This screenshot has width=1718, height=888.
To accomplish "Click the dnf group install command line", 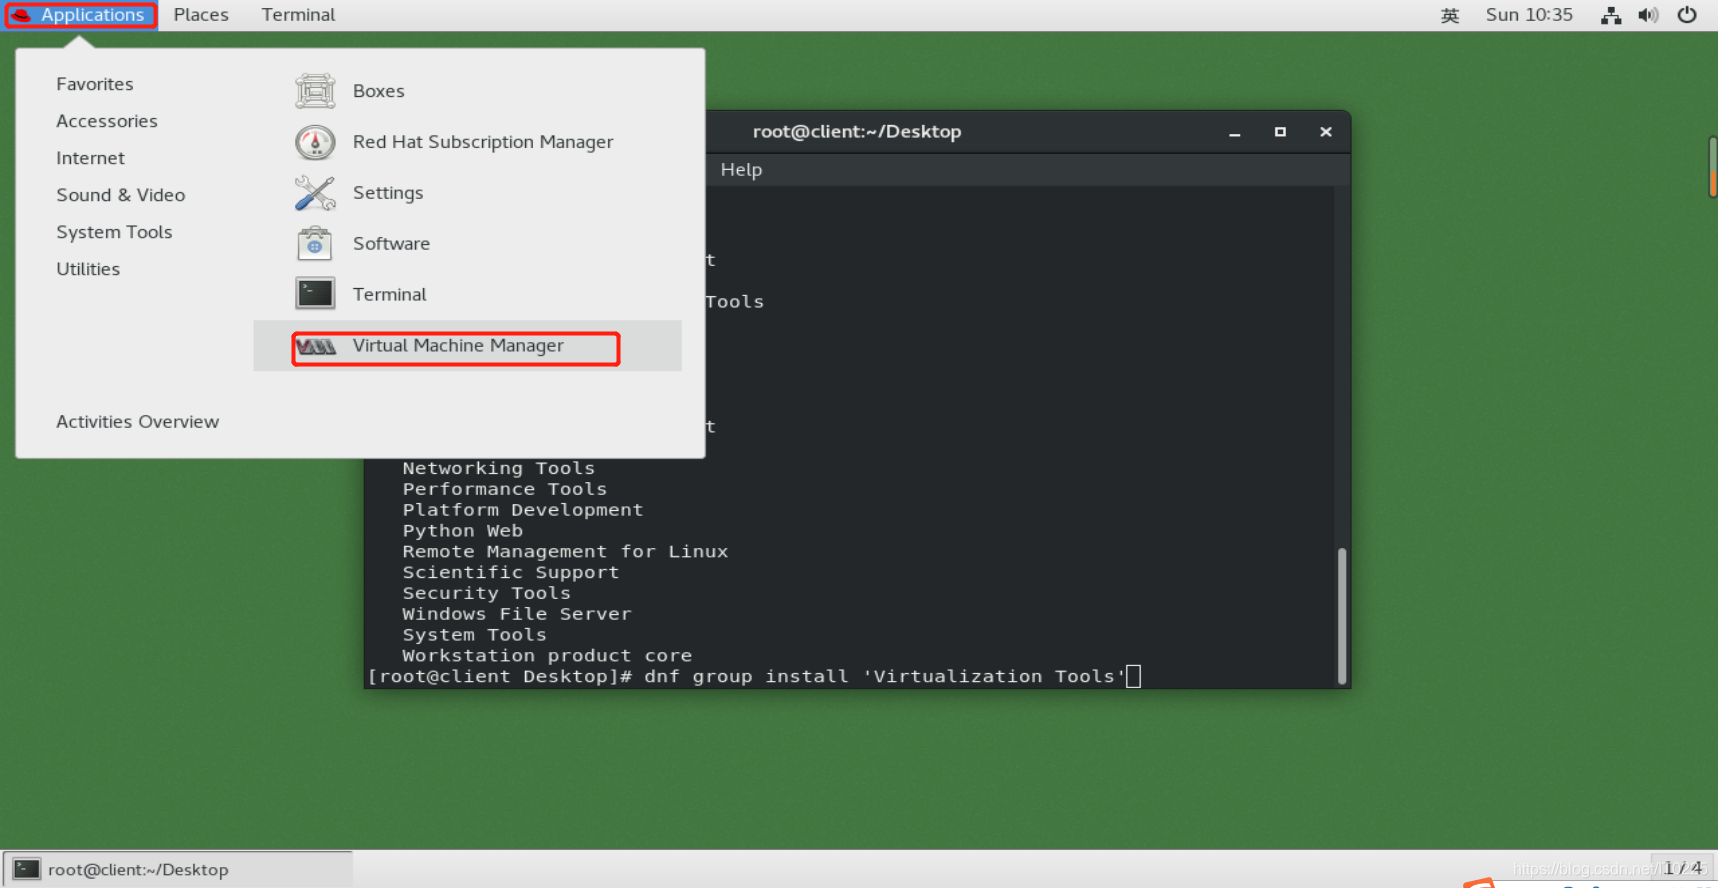I will pos(754,677).
